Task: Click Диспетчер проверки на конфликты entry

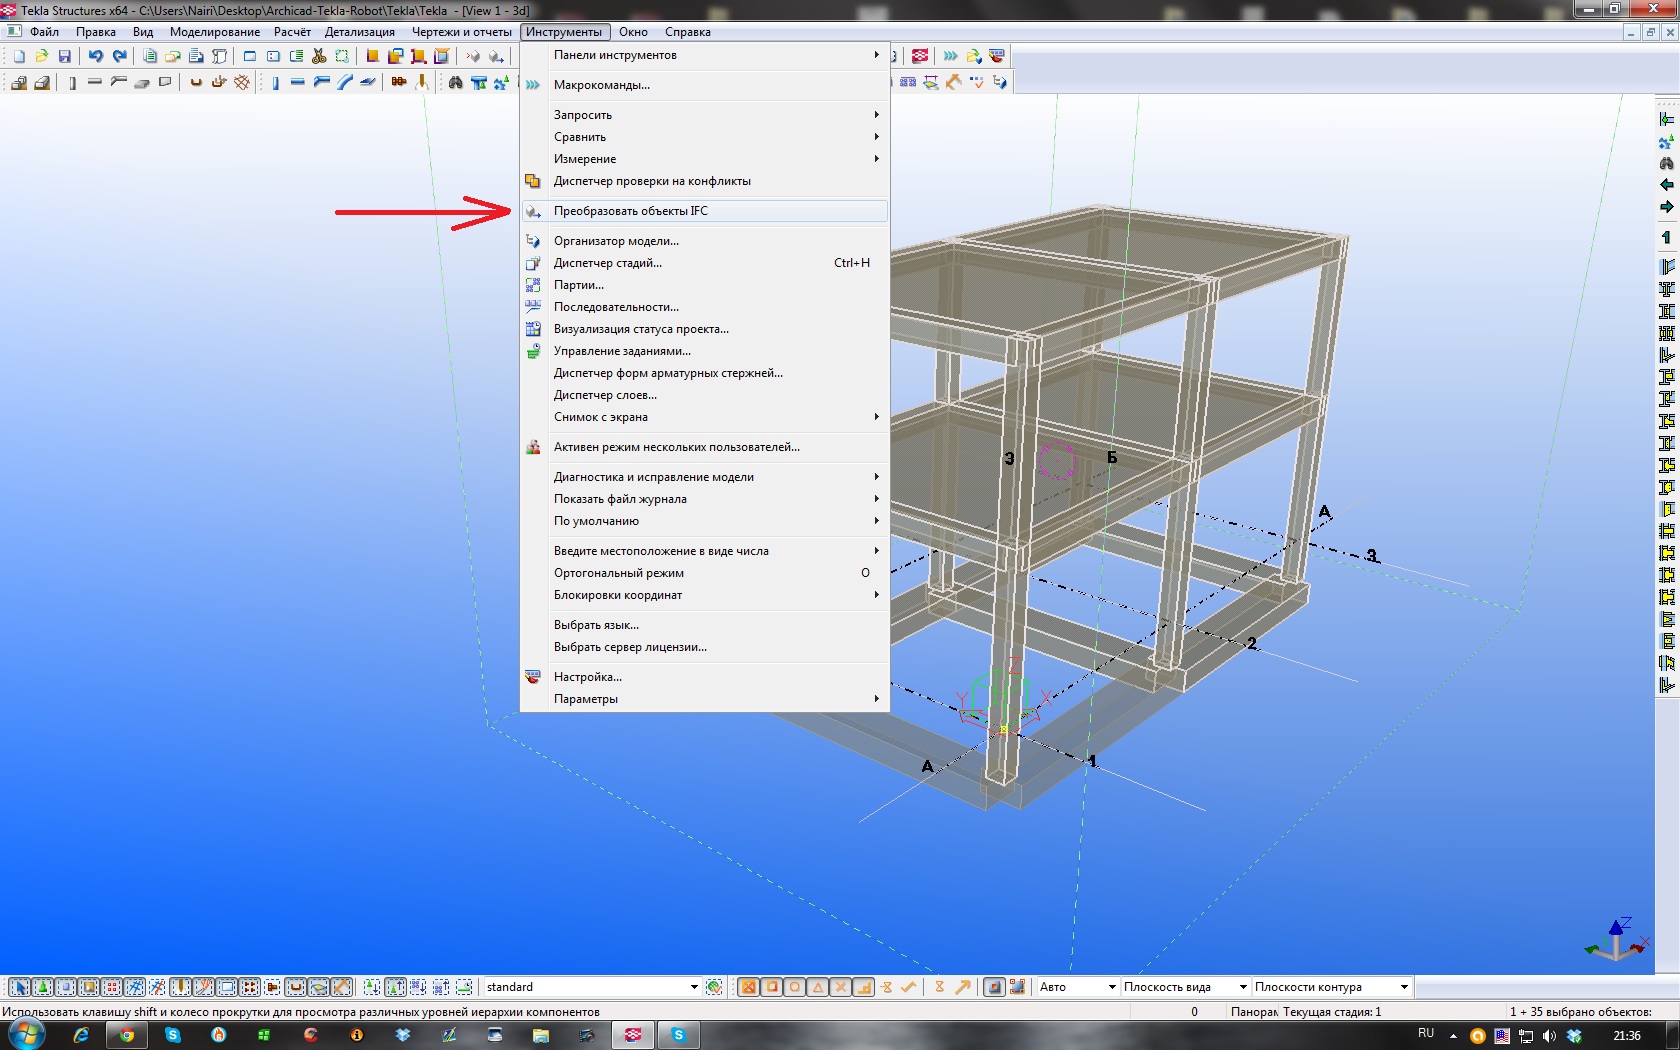Action: (651, 181)
